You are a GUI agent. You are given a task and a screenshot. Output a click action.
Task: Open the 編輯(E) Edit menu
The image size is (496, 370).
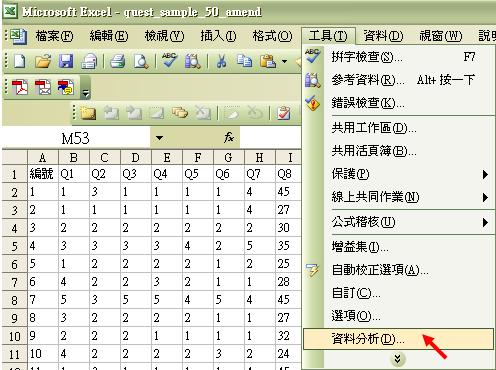pos(109,36)
